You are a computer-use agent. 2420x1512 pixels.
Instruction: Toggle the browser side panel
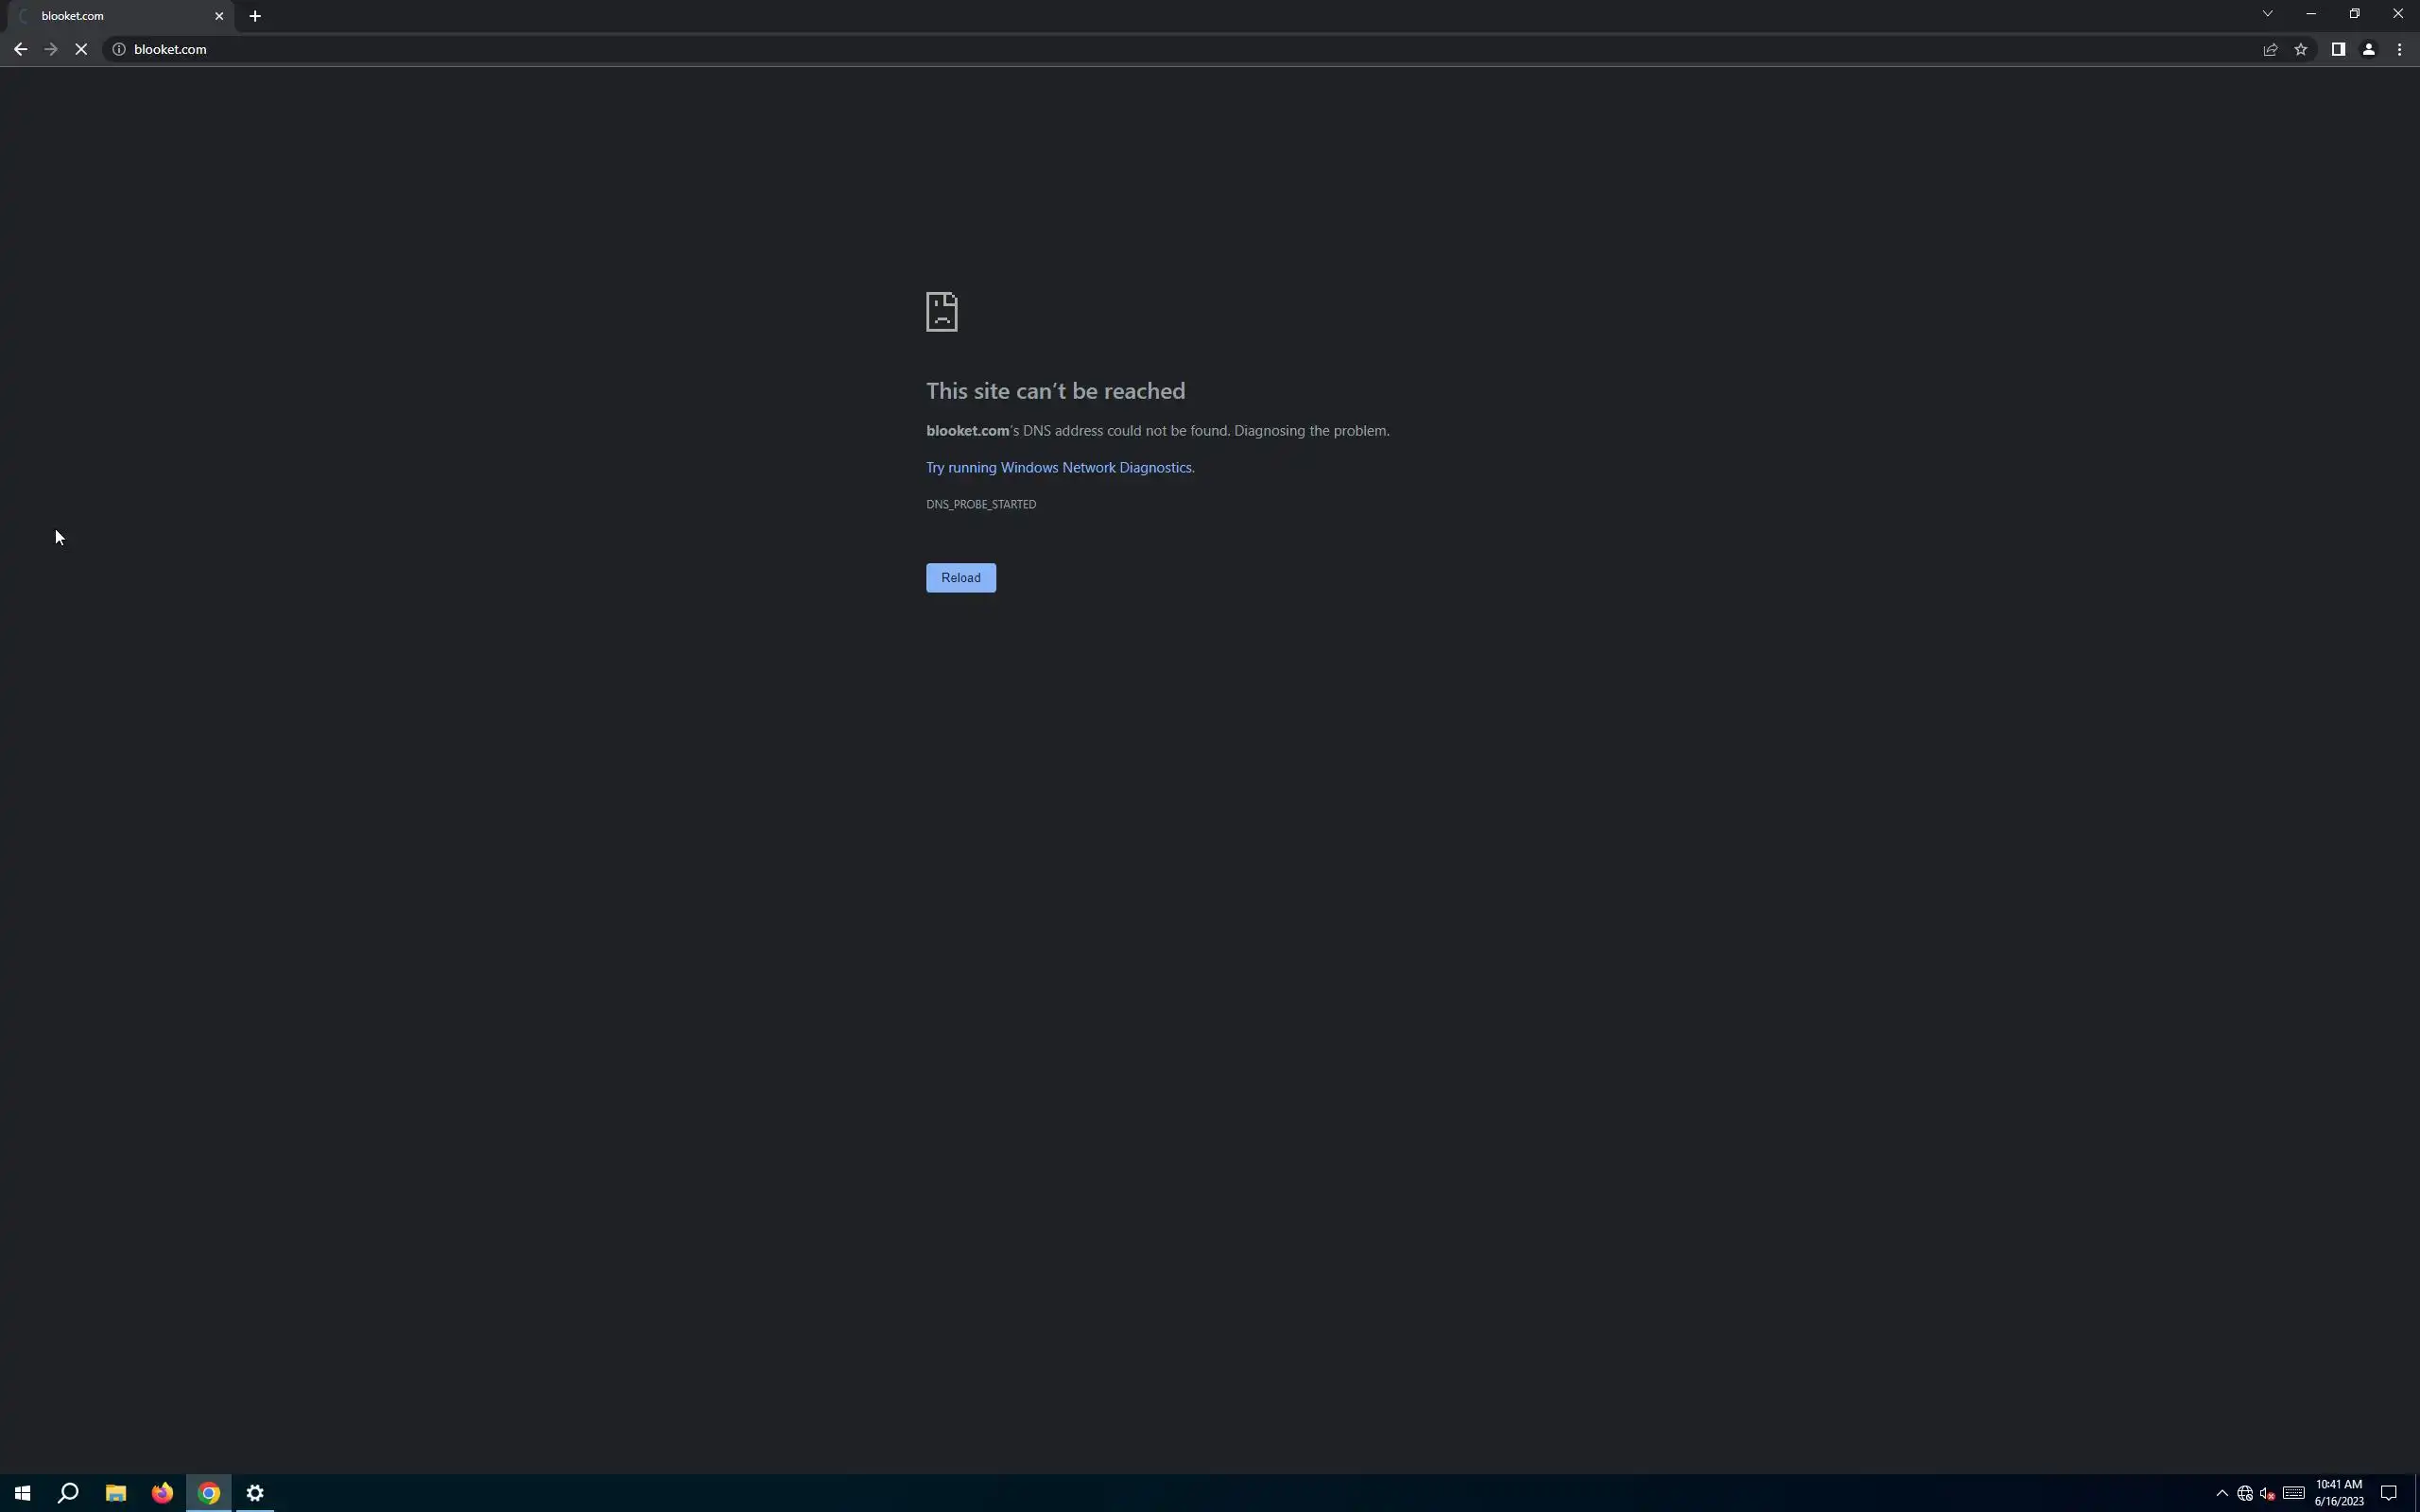tap(2338, 49)
